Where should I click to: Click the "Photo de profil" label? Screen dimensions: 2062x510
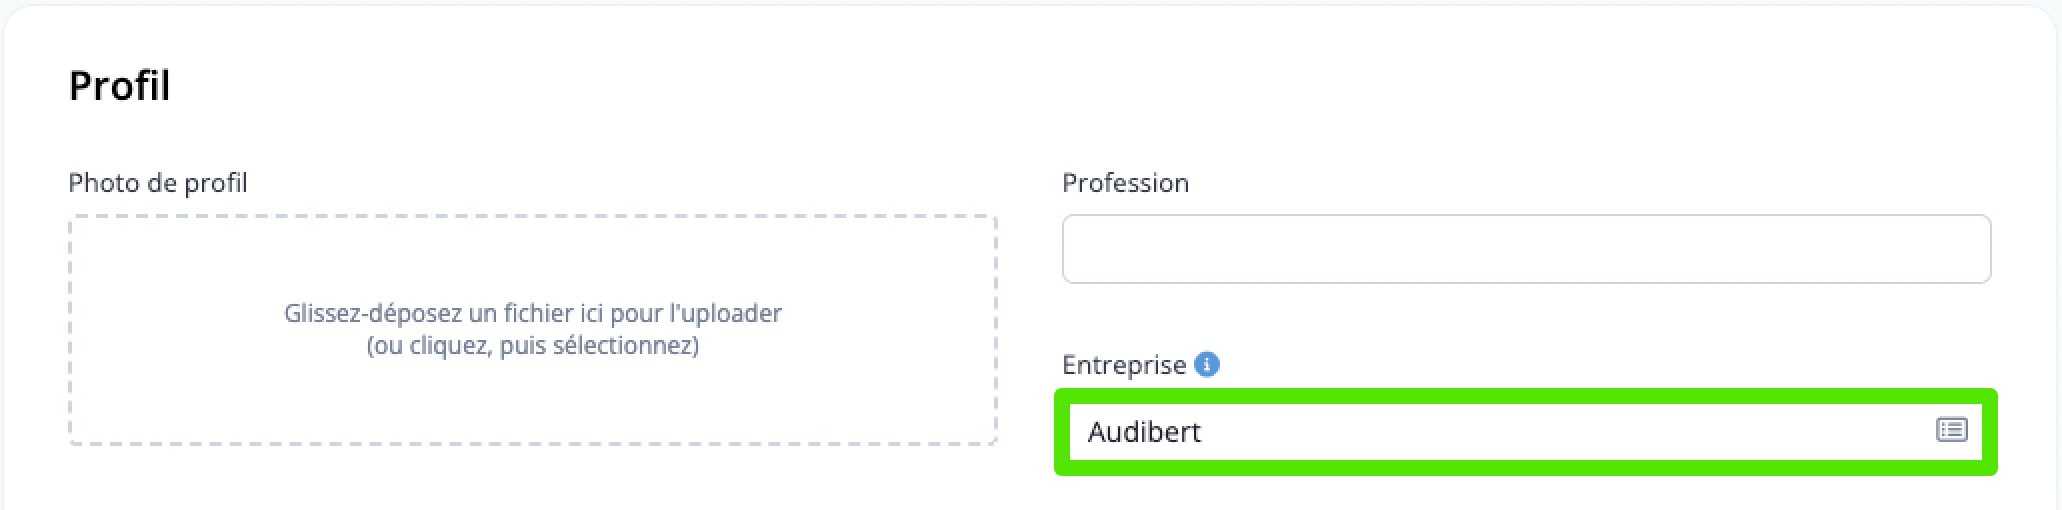(158, 183)
